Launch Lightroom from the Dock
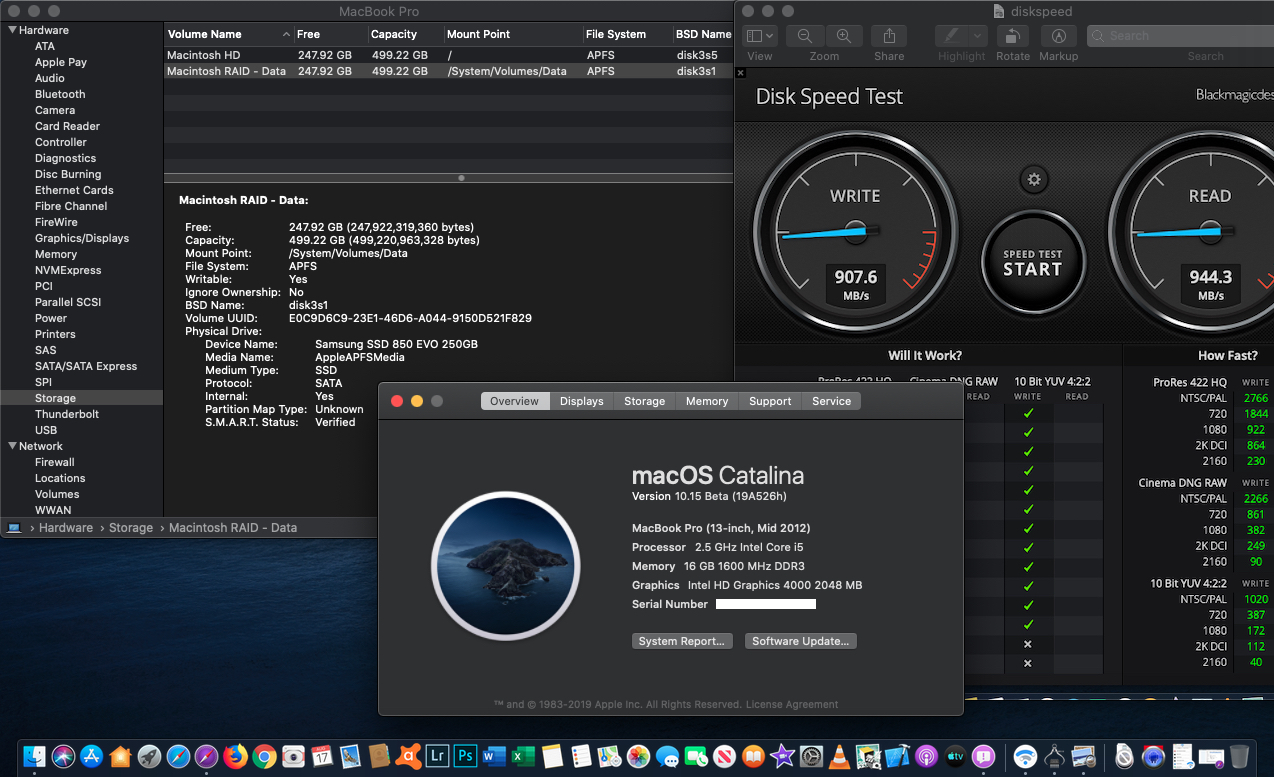This screenshot has height=777, width=1274. [x=437, y=756]
